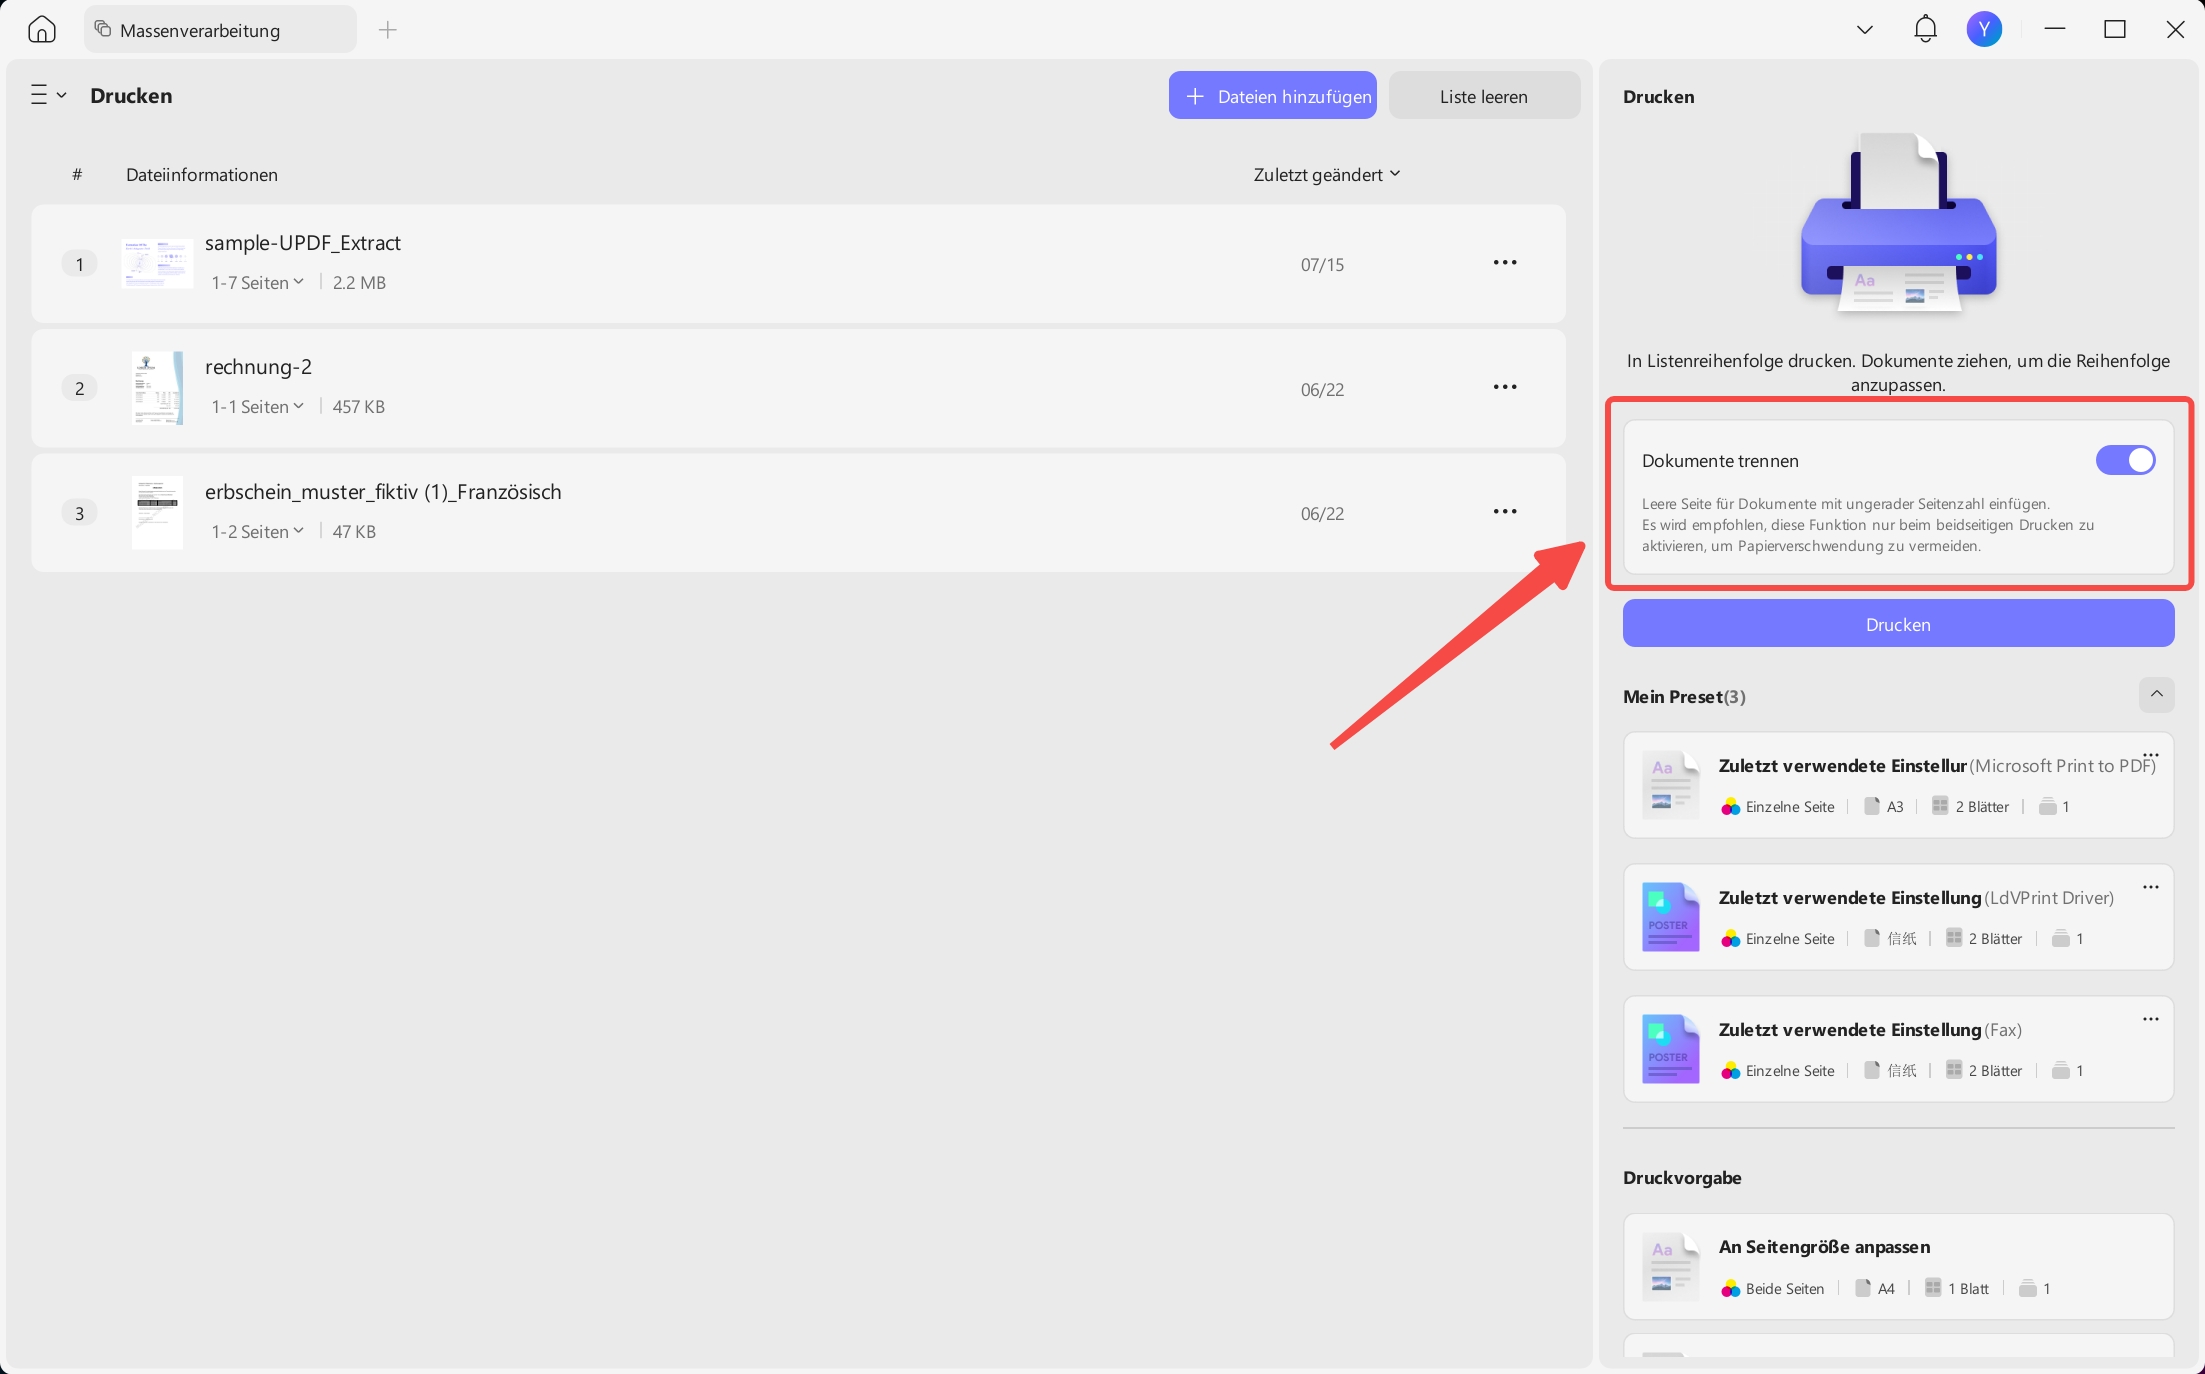Select erbschein_muster_fiktiv thumbnail
The height and width of the screenshot is (1374, 2205).
pos(157,512)
